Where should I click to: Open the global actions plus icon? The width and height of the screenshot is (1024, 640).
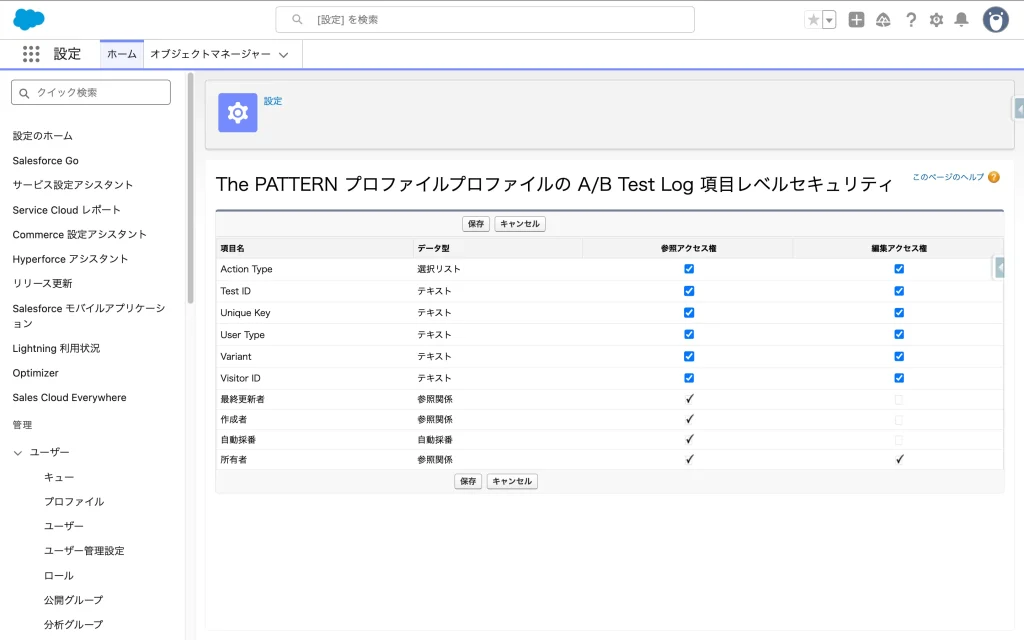pyautogui.click(x=856, y=20)
